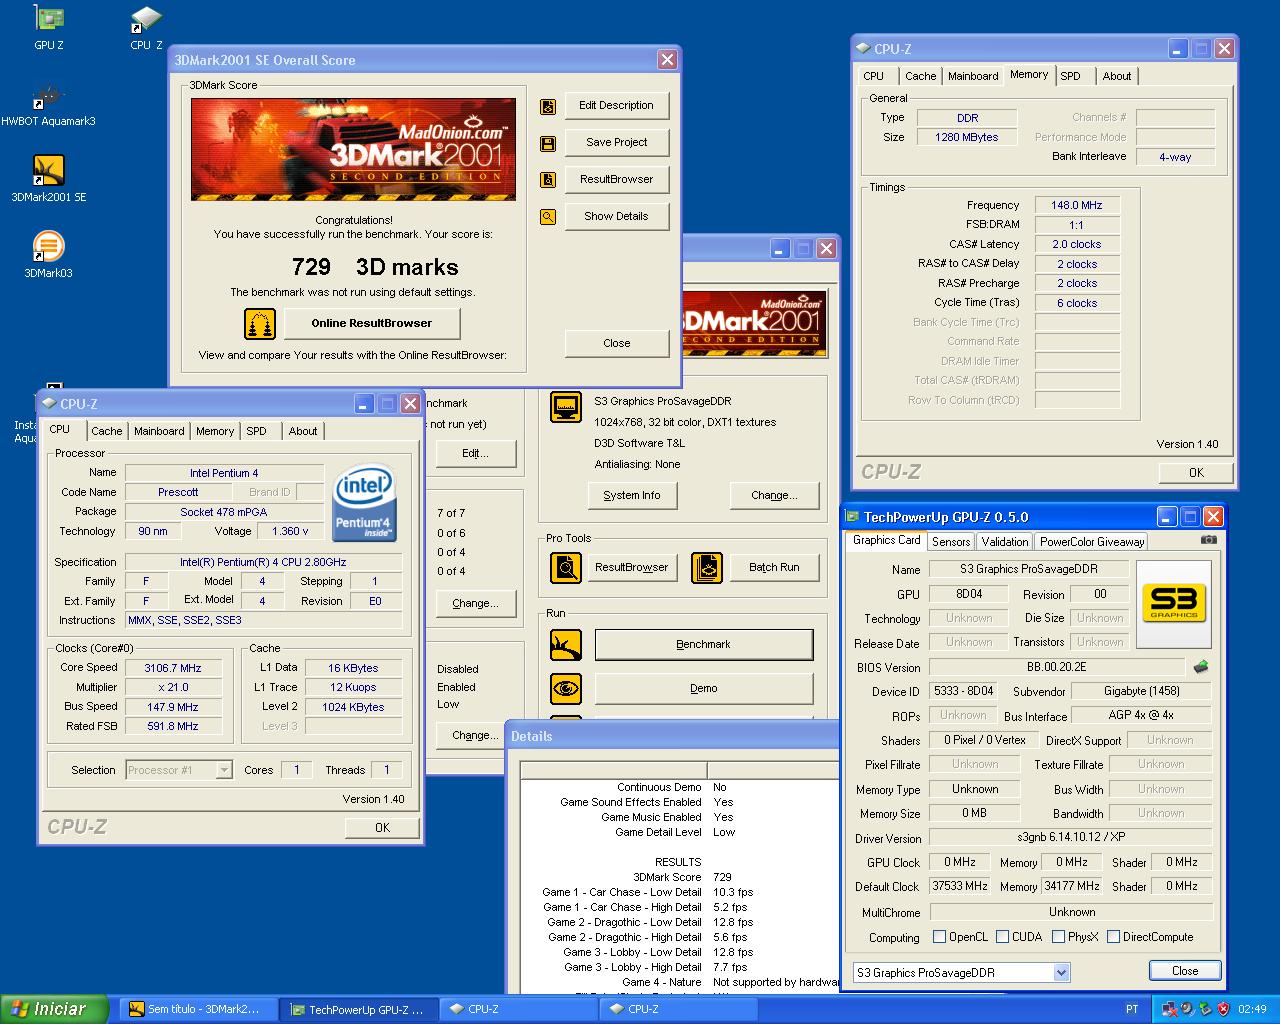
Task: Click 'Game 1 - Car Chase - Low Detail' row
Action: point(682,892)
